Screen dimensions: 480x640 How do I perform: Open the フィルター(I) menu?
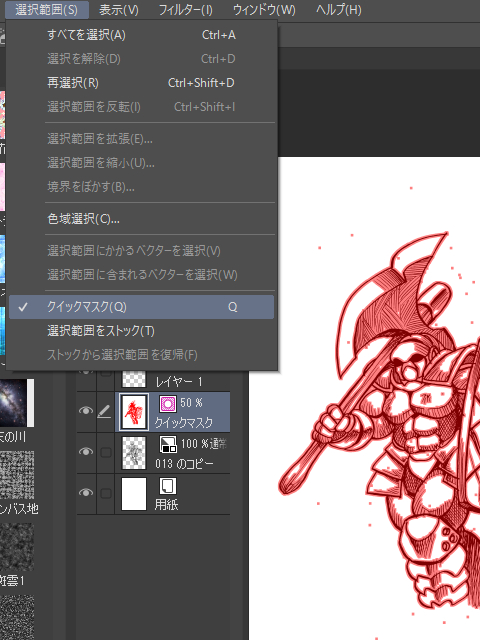click(x=186, y=10)
